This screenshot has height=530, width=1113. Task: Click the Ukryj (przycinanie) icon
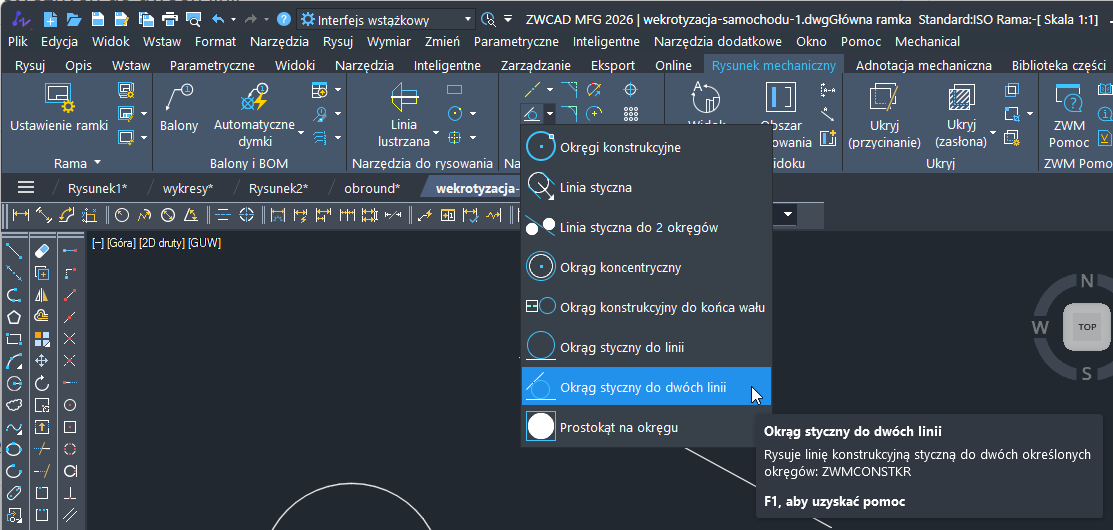click(884, 99)
